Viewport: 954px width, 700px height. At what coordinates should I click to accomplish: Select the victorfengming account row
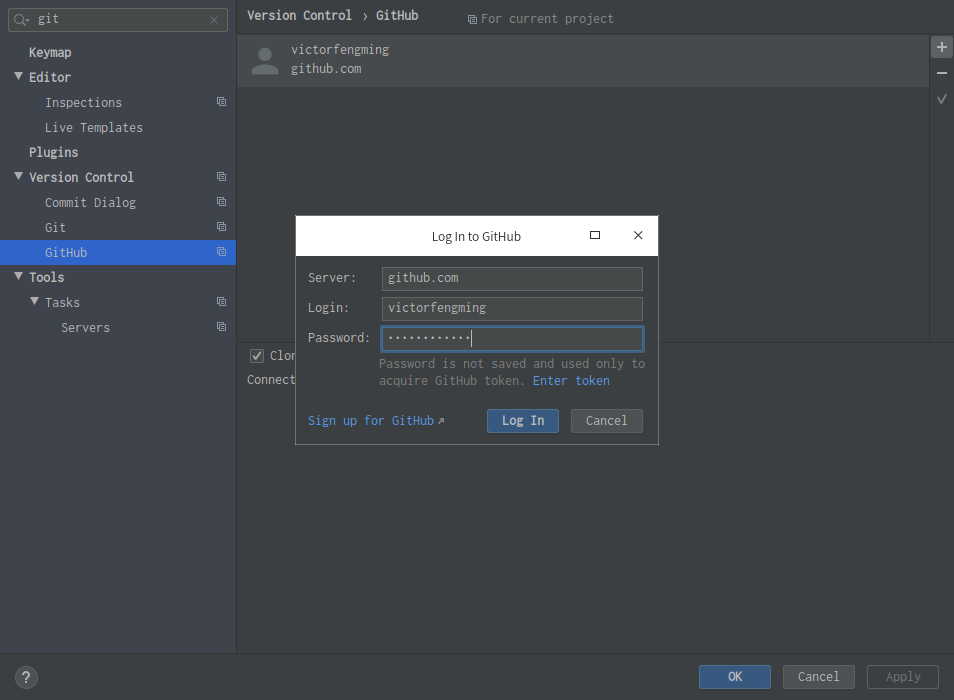click(x=583, y=60)
